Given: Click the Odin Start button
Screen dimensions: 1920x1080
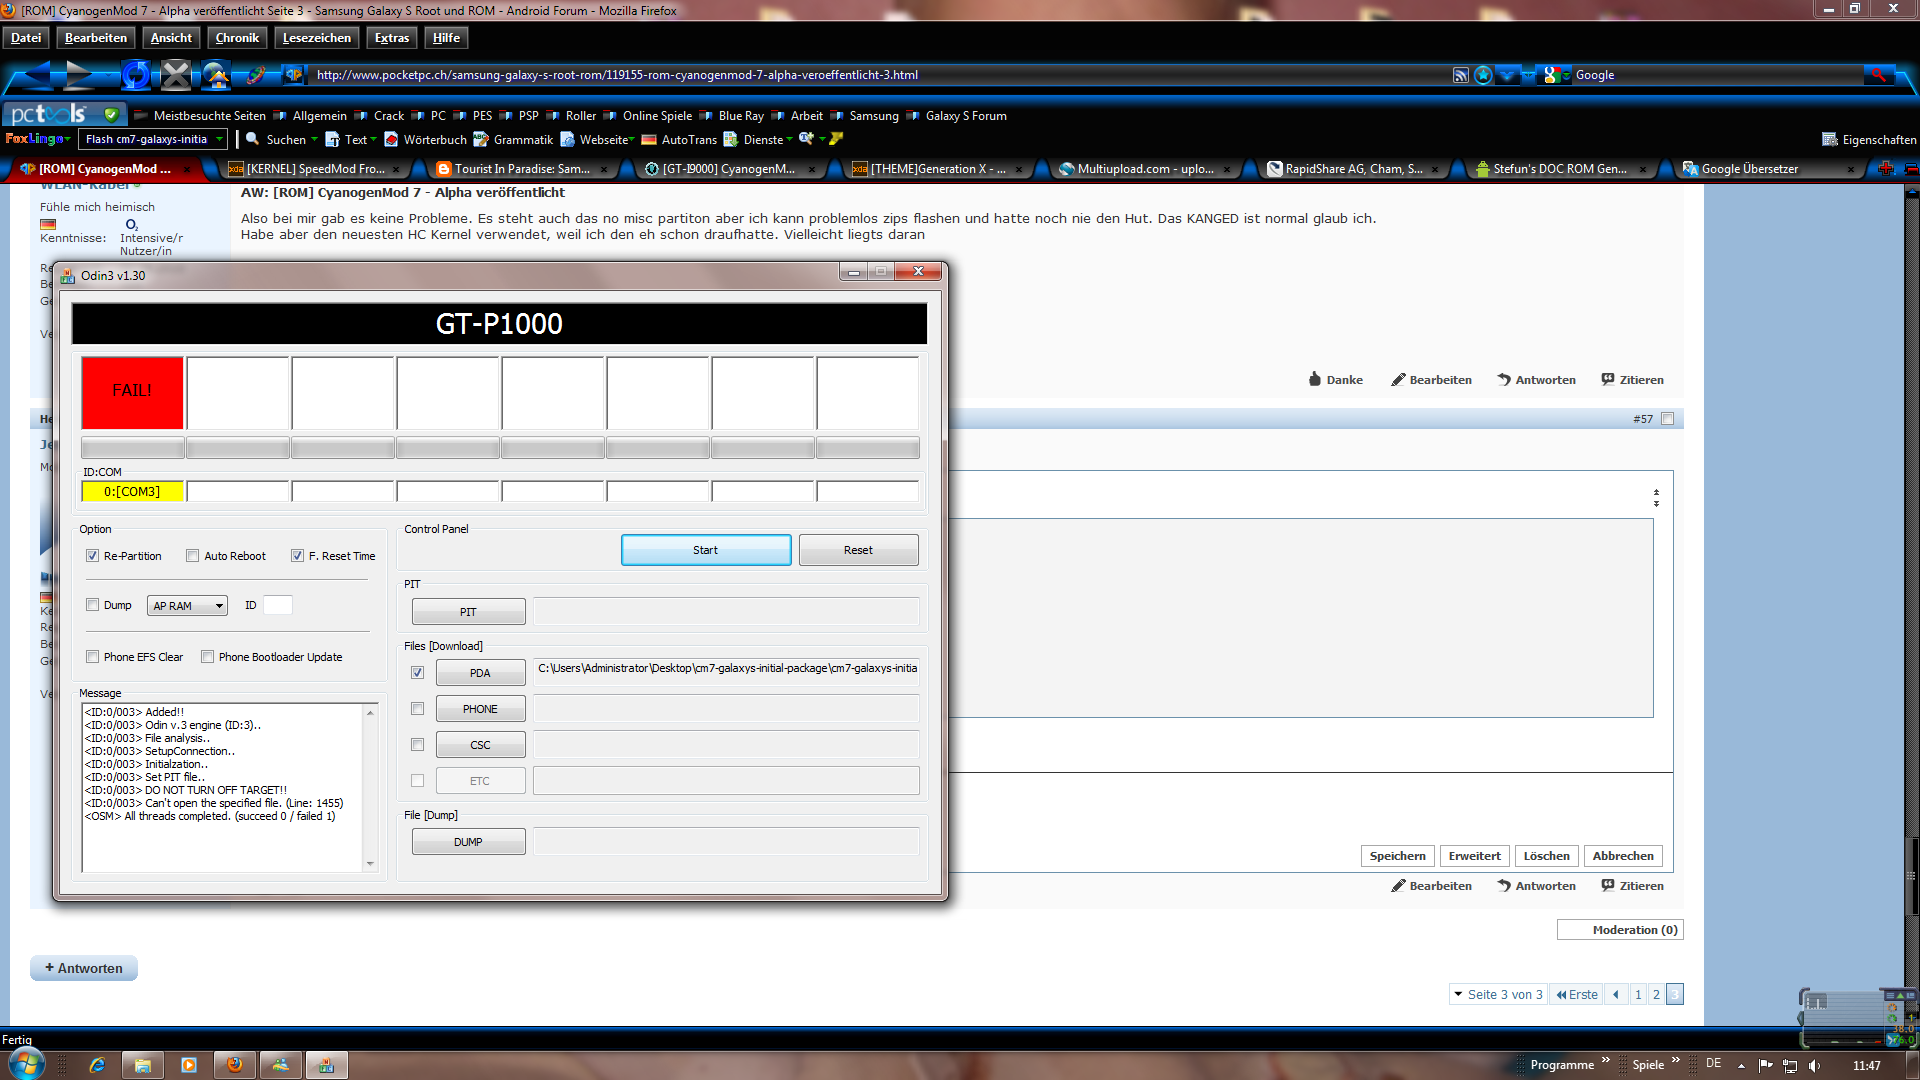Looking at the screenshot, I should pyautogui.click(x=706, y=550).
